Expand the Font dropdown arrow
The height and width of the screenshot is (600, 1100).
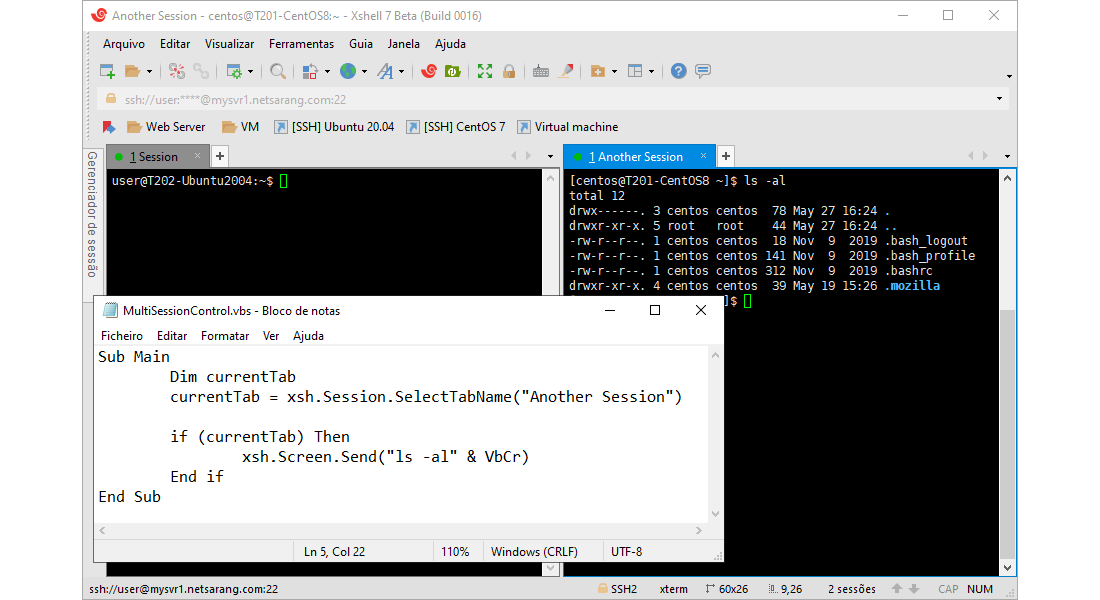(401, 72)
